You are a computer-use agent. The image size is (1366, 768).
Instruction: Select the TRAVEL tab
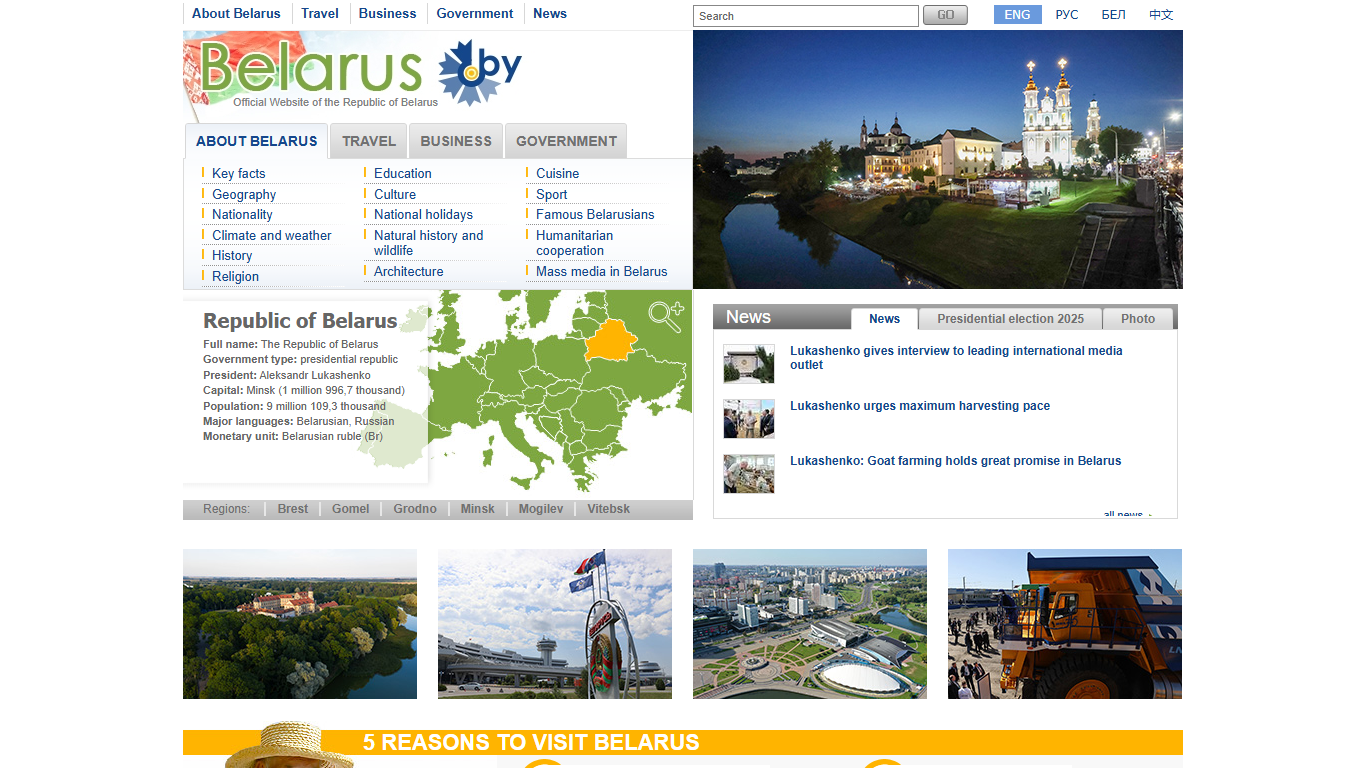pyautogui.click(x=369, y=141)
